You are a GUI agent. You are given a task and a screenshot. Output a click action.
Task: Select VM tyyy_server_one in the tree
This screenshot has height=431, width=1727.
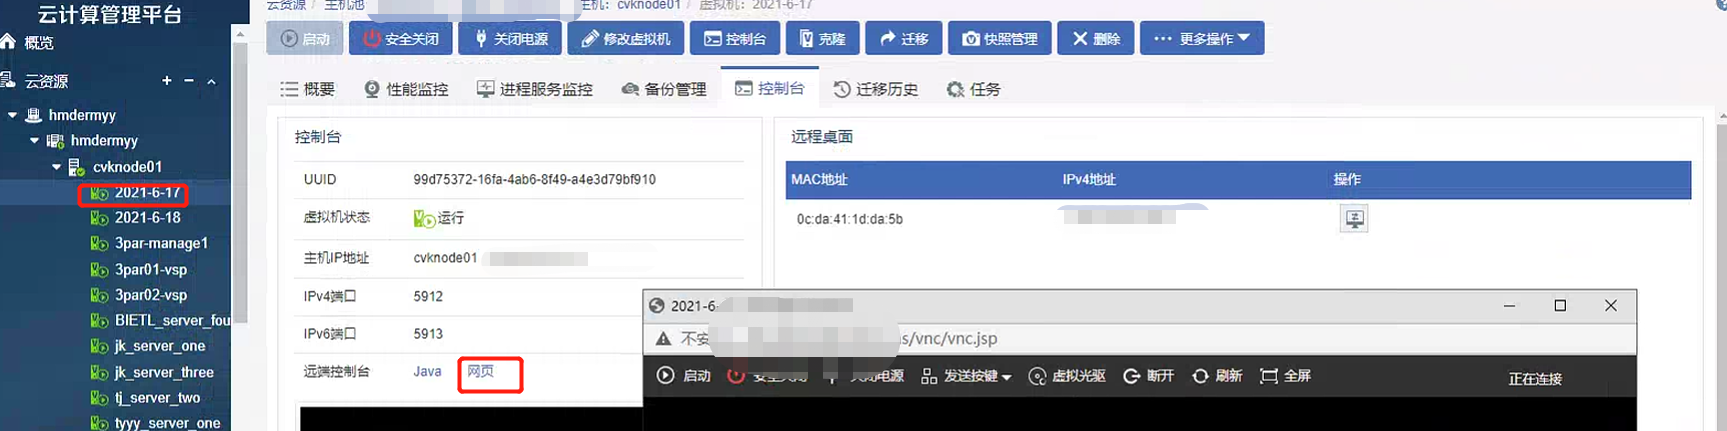coord(167,423)
